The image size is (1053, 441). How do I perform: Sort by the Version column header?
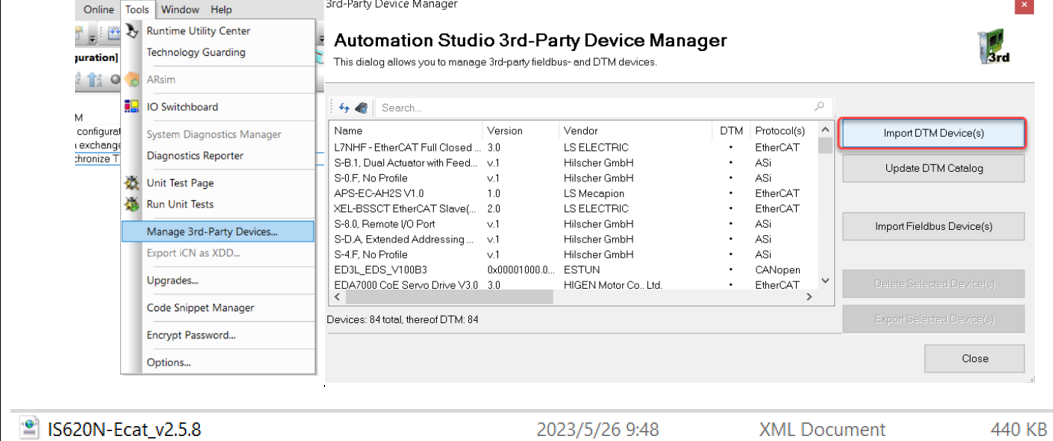click(x=520, y=131)
